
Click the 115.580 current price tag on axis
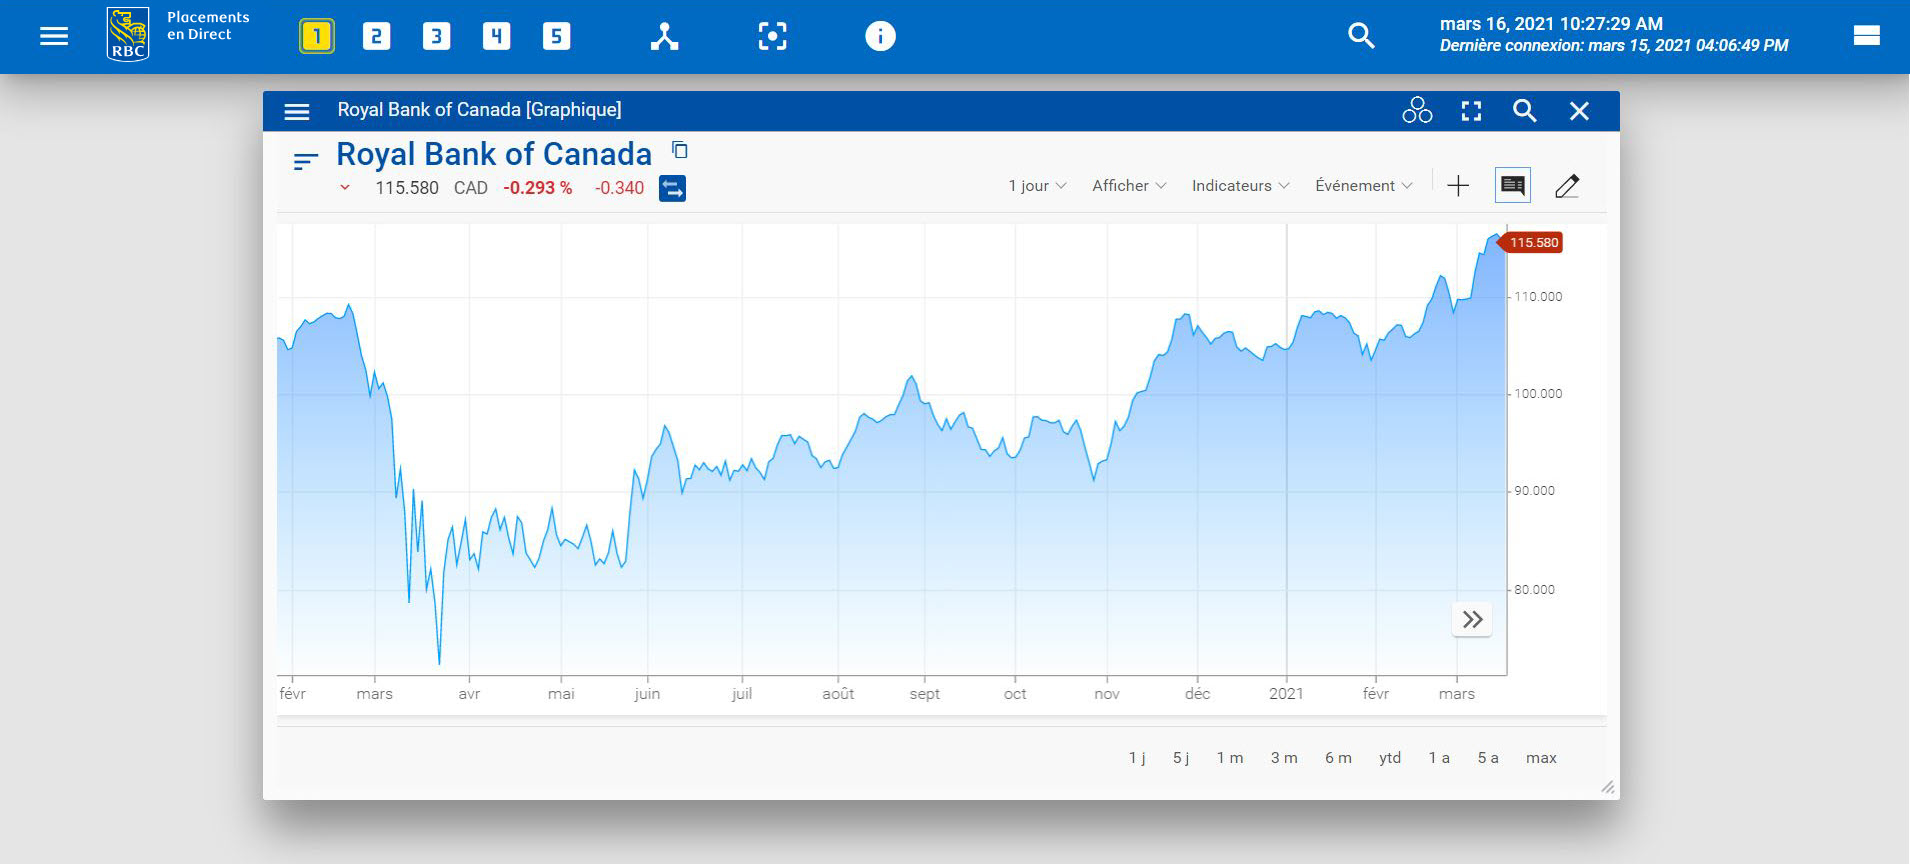(1532, 243)
